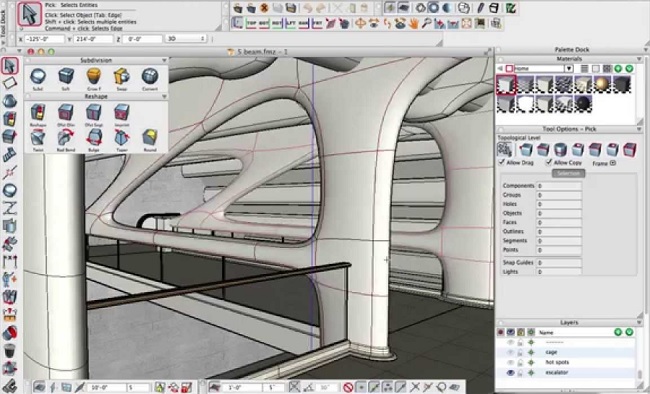
Task: Select the Convert subdivision tool
Action: click(x=150, y=77)
